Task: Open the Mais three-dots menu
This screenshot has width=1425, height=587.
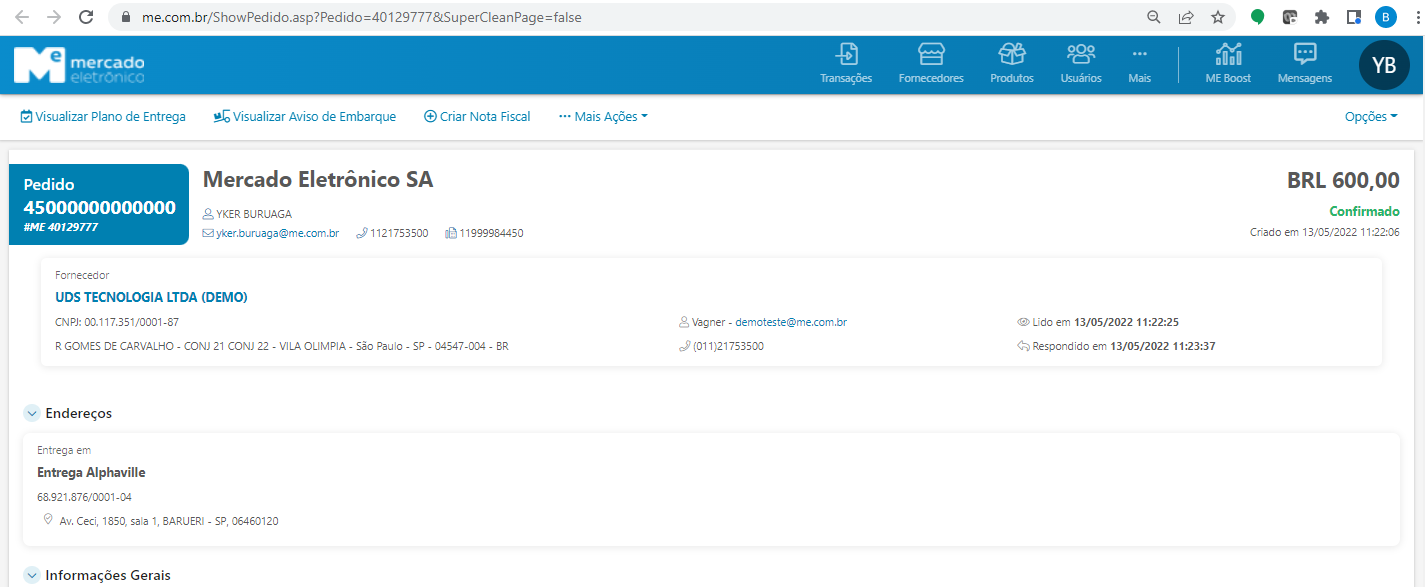Action: (x=1140, y=63)
